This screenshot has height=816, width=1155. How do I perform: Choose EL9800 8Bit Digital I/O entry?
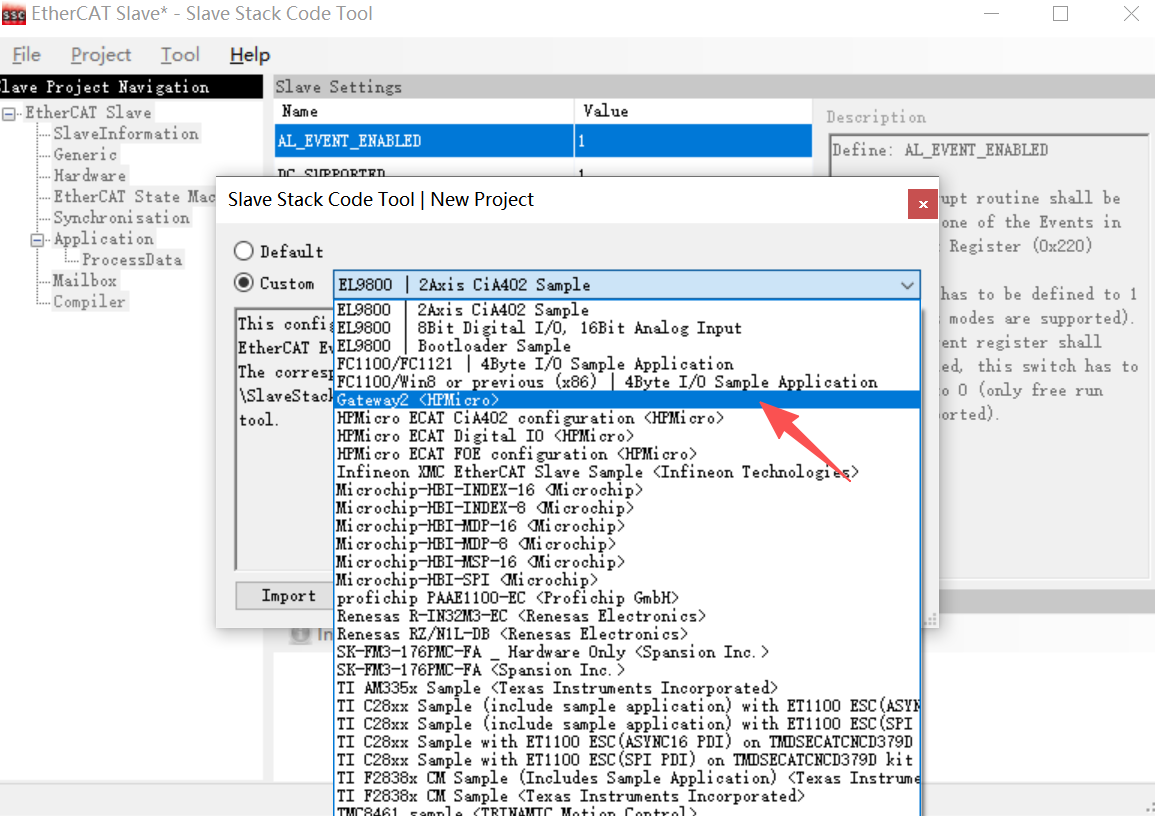627,328
